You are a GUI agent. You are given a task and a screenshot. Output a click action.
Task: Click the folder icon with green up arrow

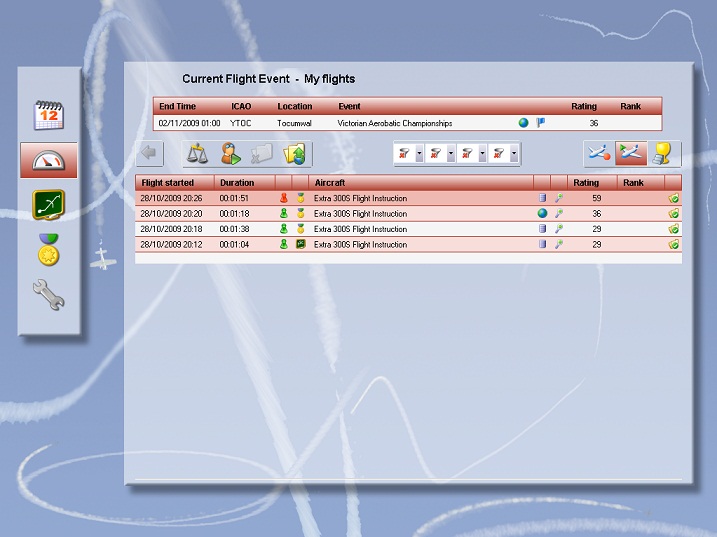point(296,153)
